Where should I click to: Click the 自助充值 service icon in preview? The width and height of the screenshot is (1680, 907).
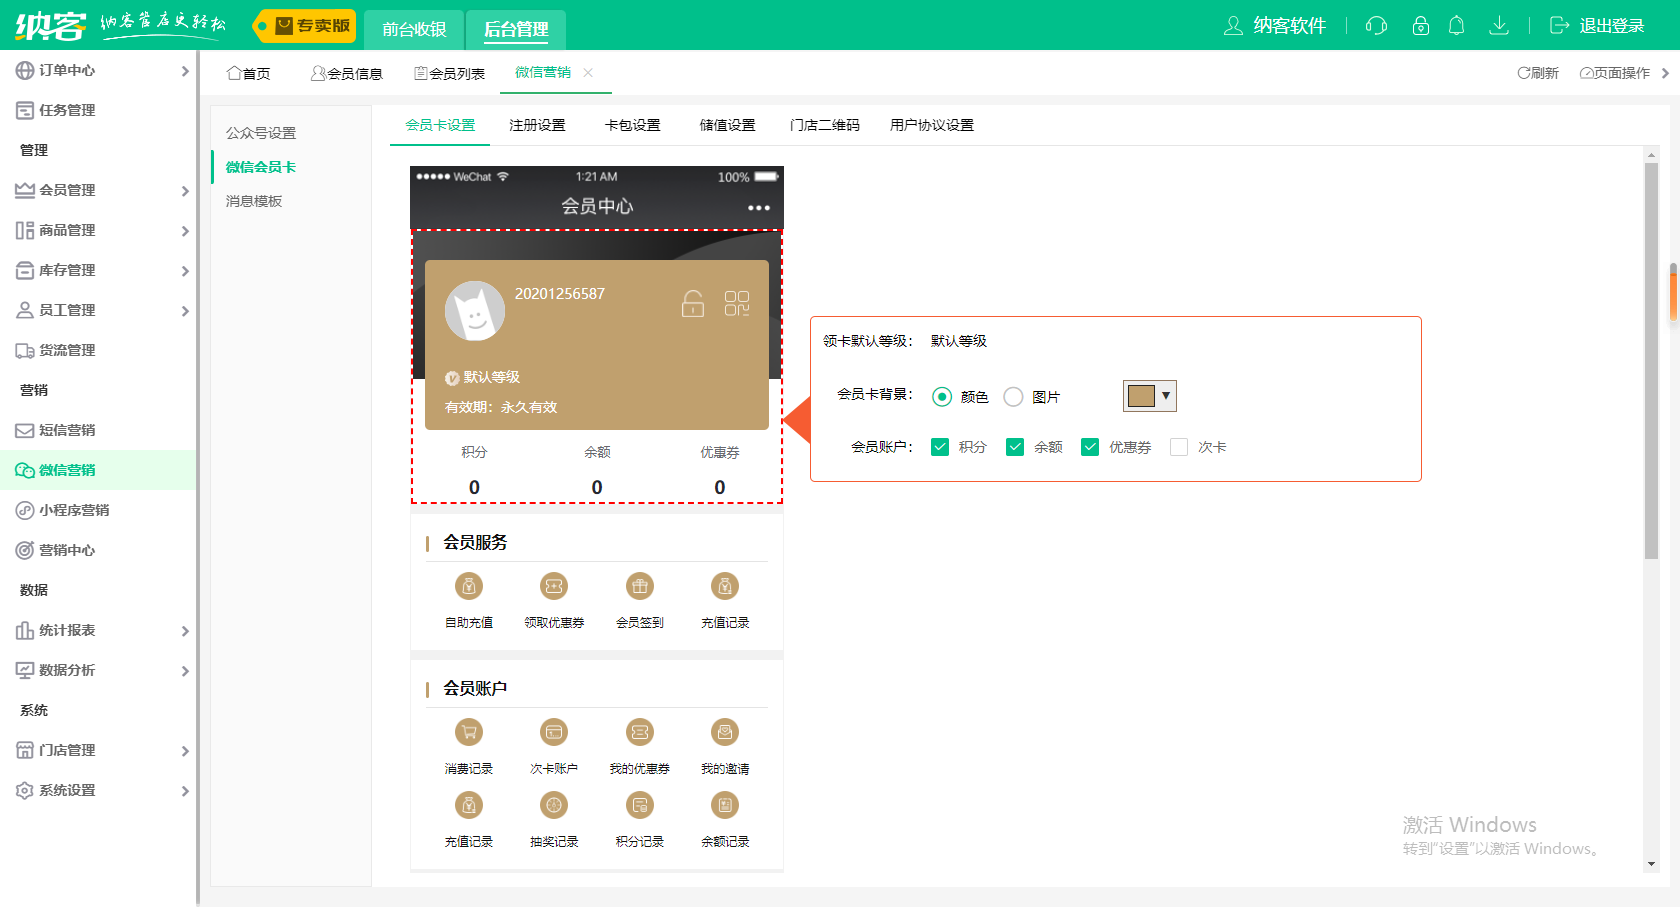(468, 586)
